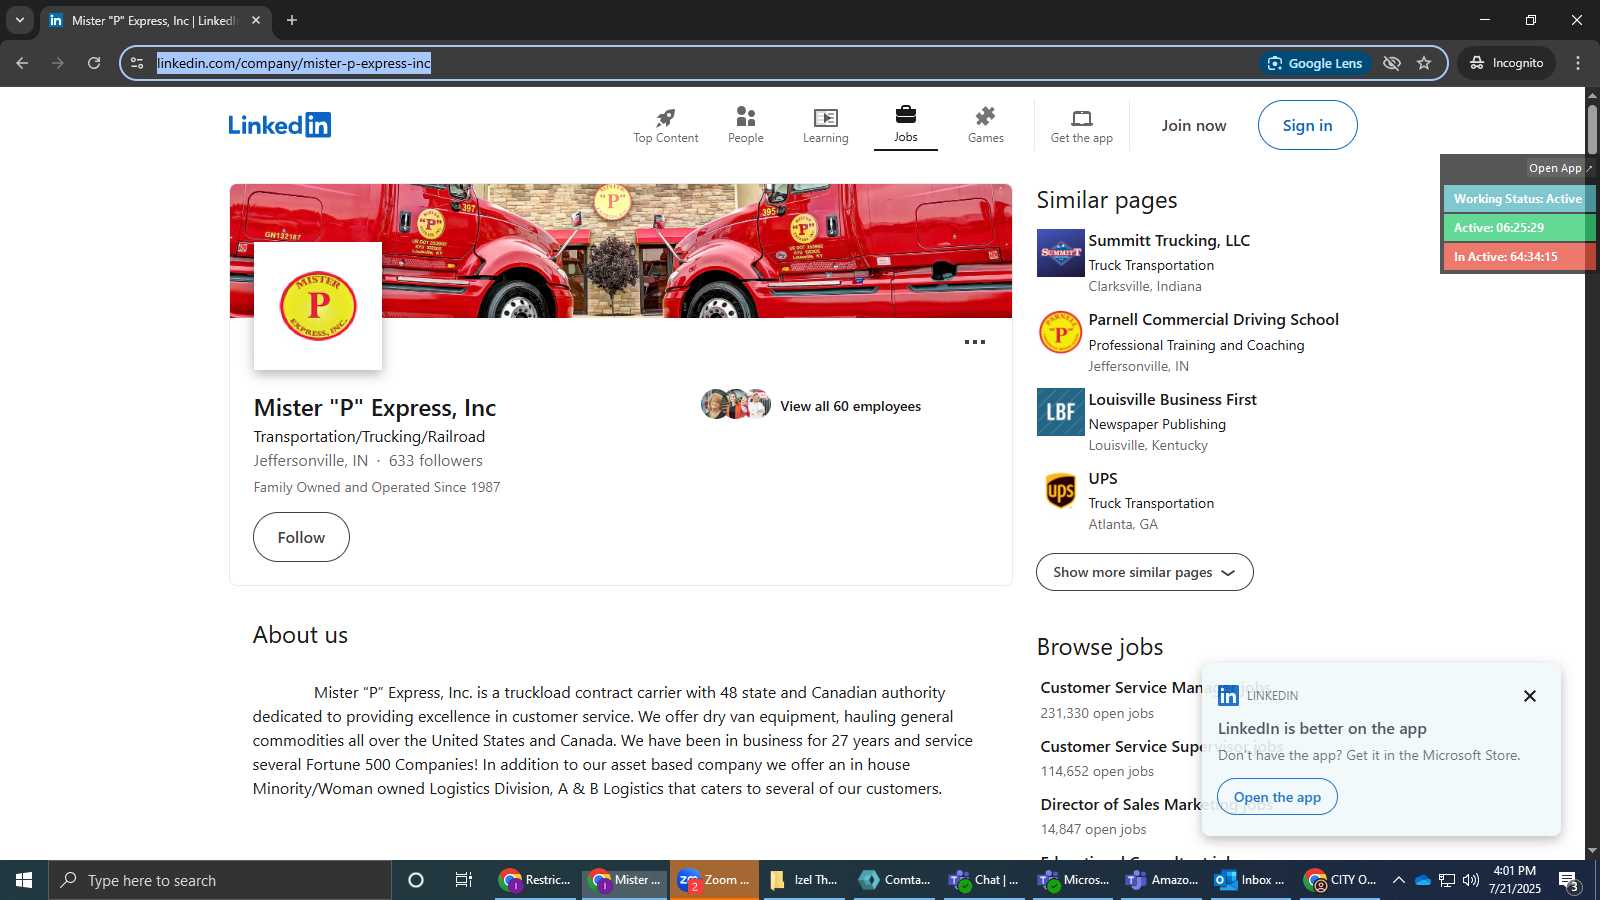View all 60 employees link
The image size is (1600, 900).
851,406
